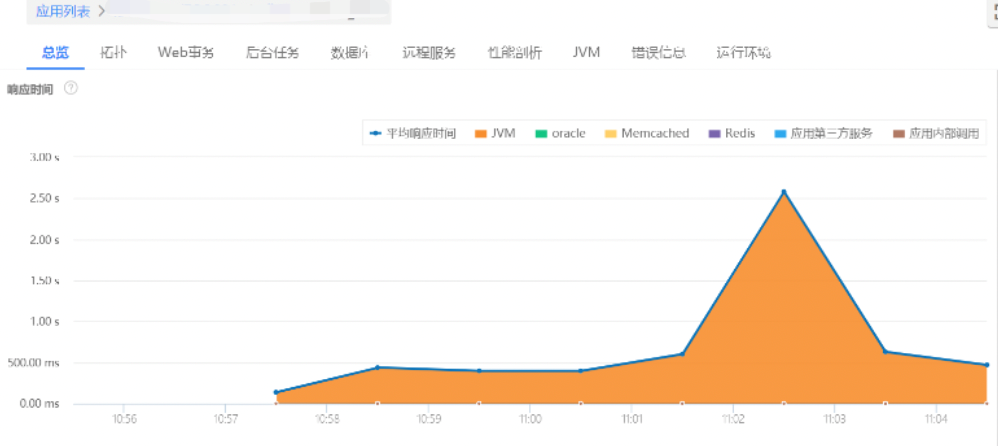Click the 2.5 s peak data point
The width and height of the screenshot is (998, 446).
click(783, 192)
